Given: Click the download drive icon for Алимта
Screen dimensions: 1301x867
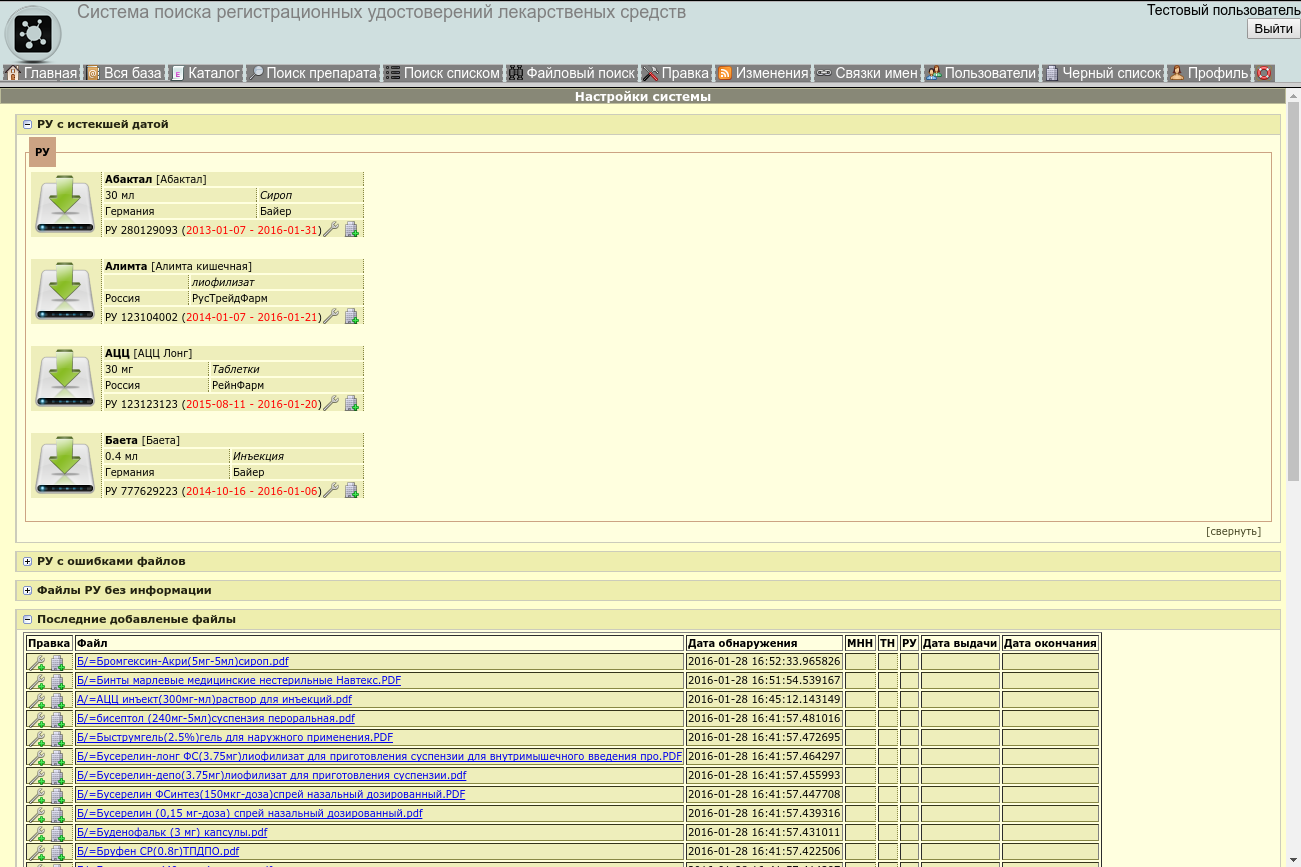Looking at the screenshot, I should coord(66,291).
